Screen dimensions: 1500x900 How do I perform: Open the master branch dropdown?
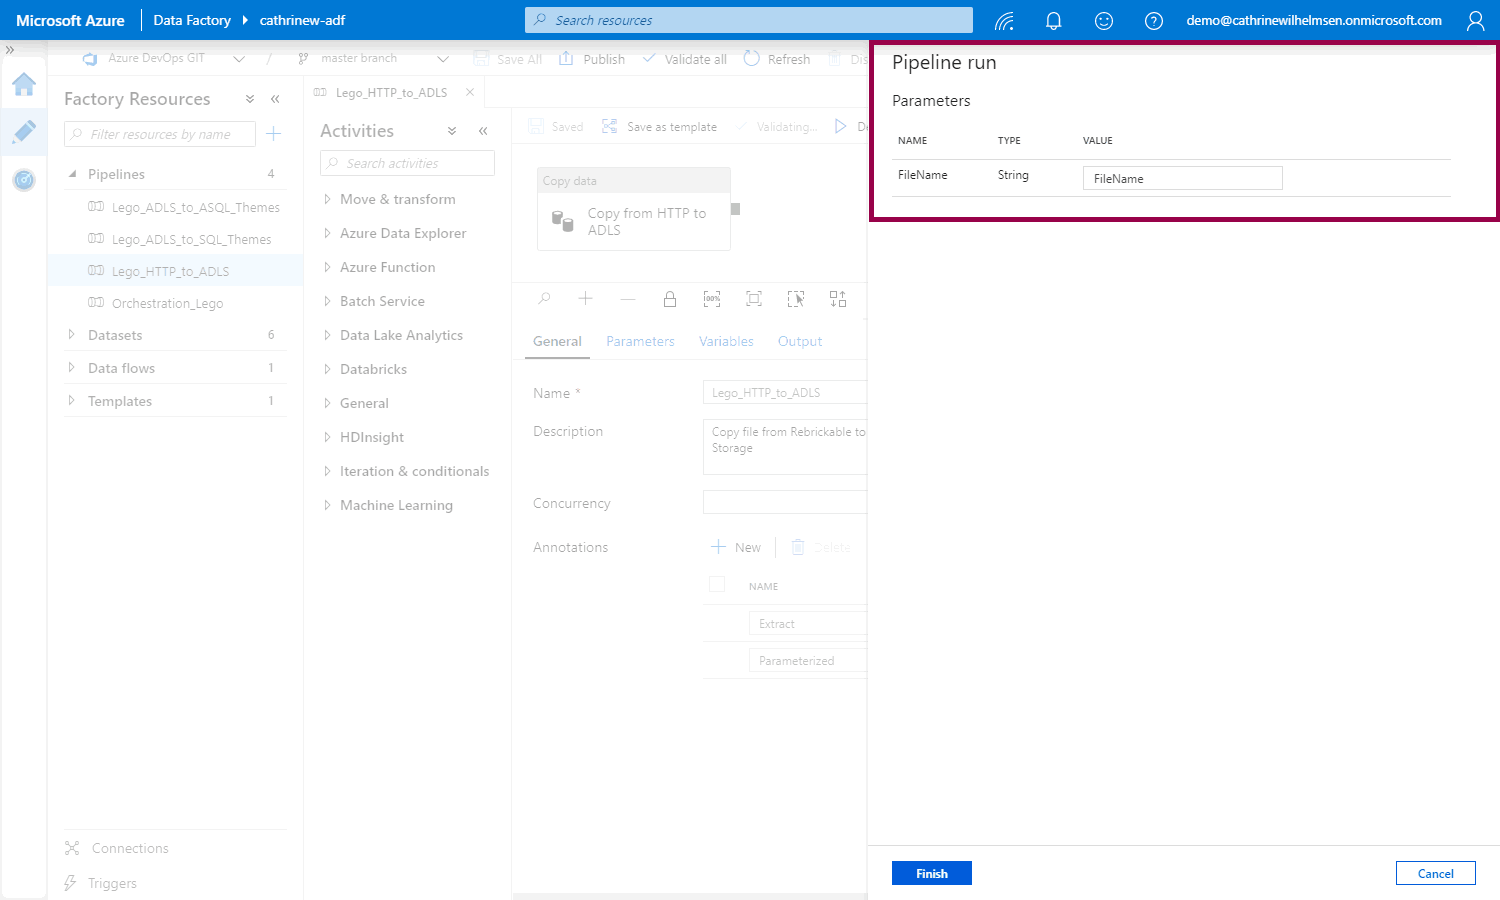443,59
